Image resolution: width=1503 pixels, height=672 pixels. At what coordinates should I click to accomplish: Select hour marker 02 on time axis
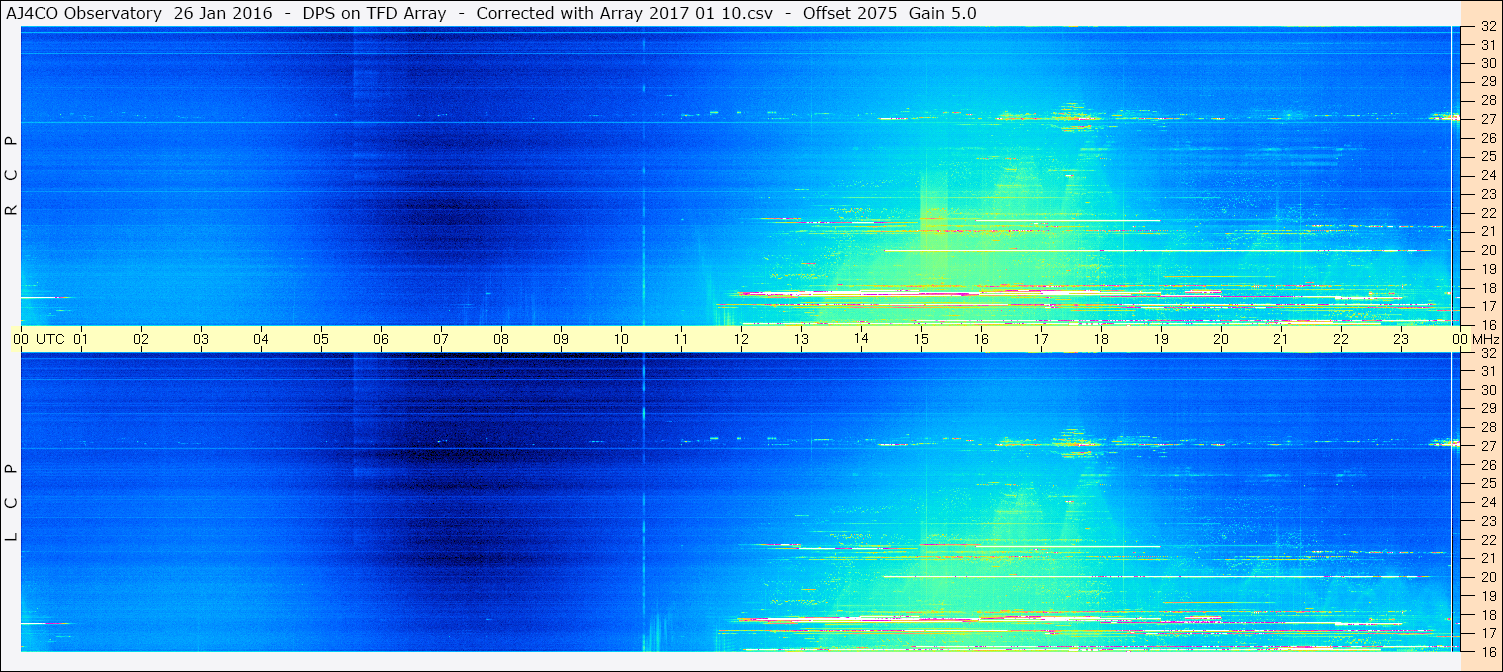(x=141, y=339)
